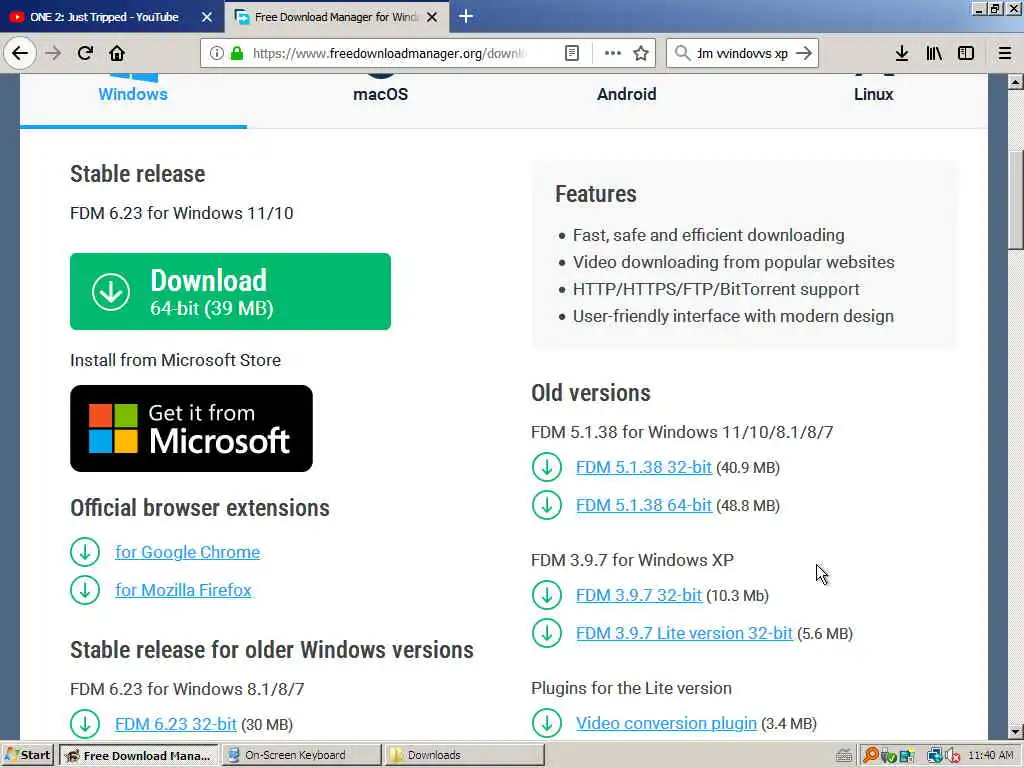Image resolution: width=1024 pixels, height=768 pixels.
Task: Bookmark this page with the star
Action: point(641,53)
